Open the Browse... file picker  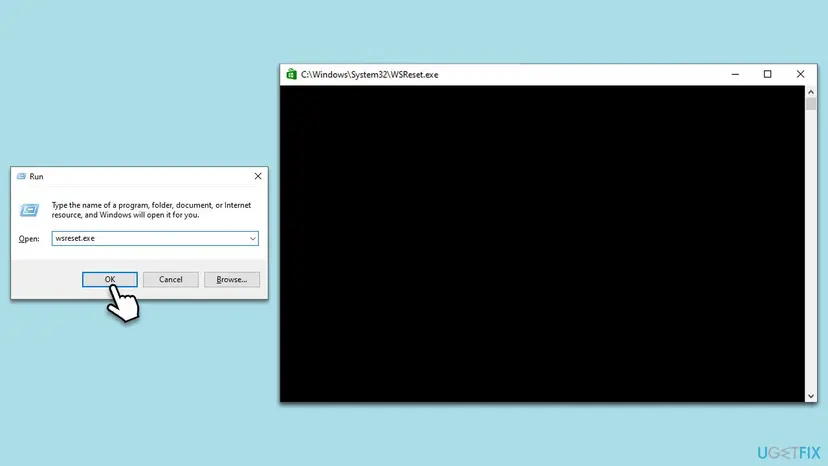tap(231, 279)
